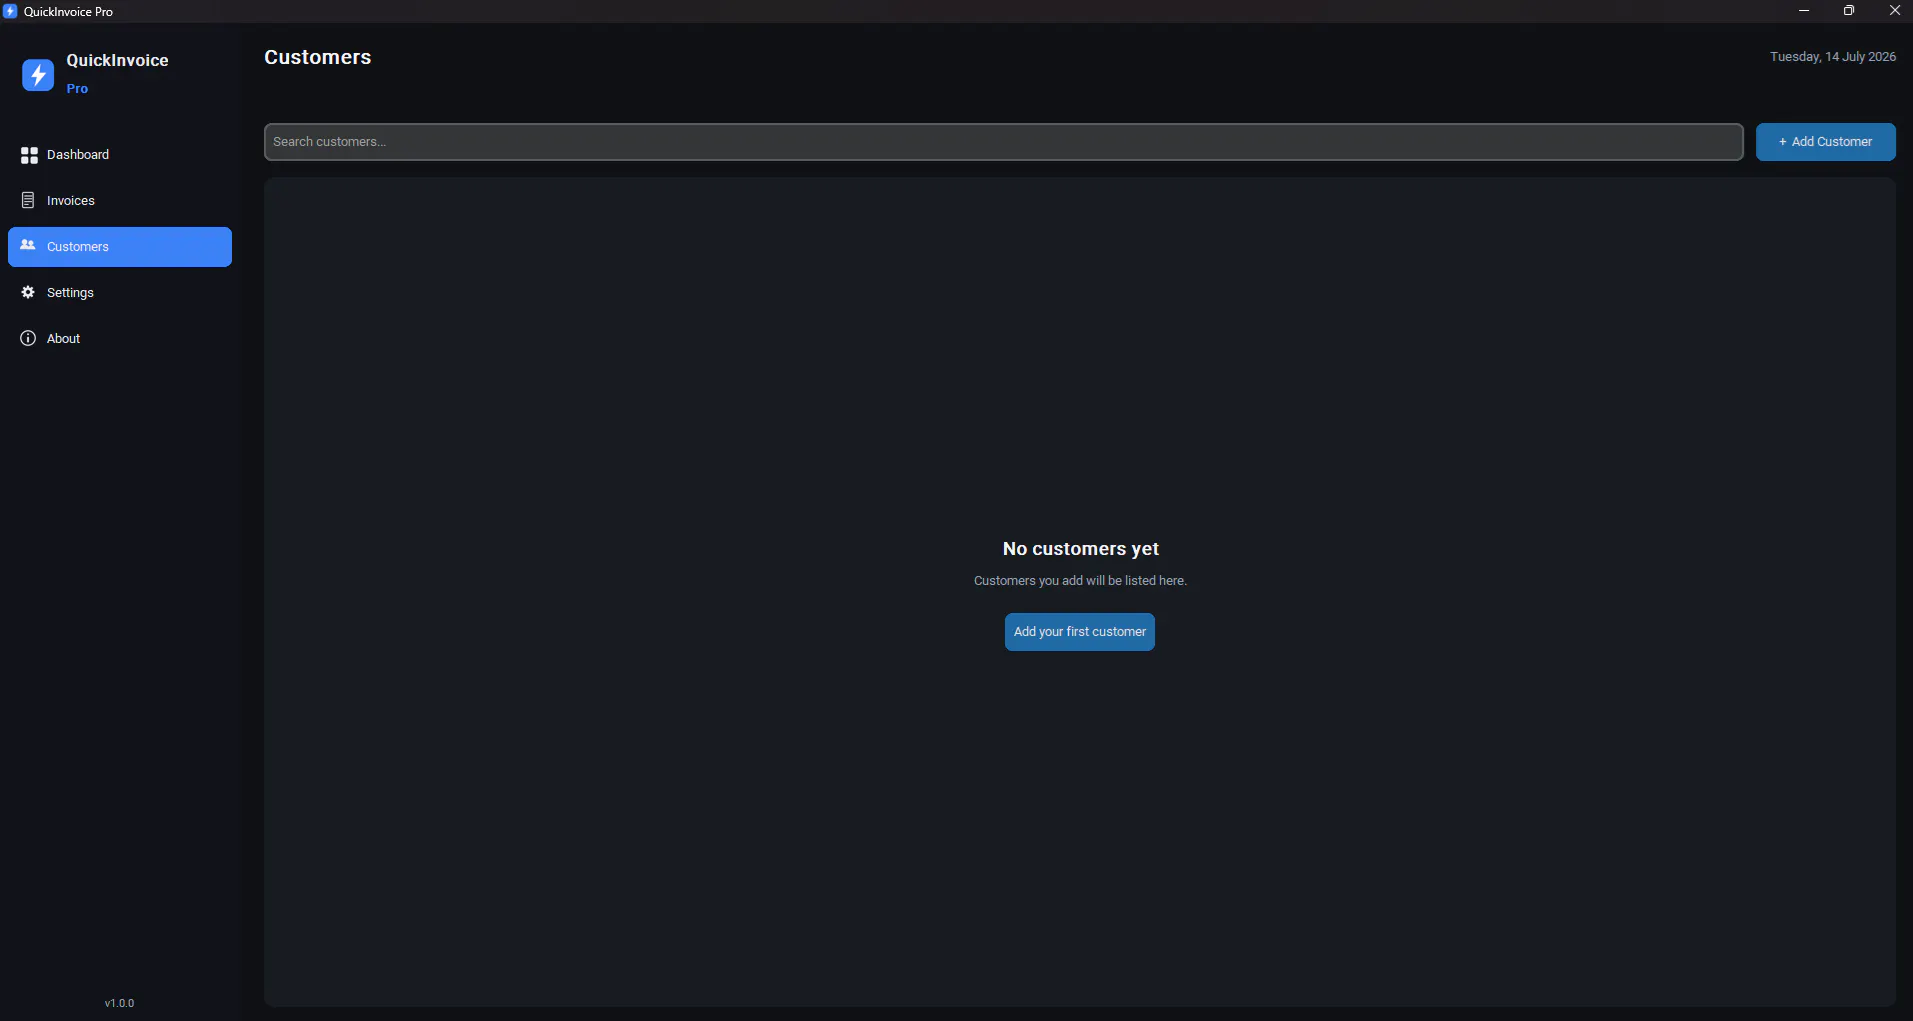Click the Dashboard grid icon
Viewport: 1913px width, 1021px height.
point(29,155)
